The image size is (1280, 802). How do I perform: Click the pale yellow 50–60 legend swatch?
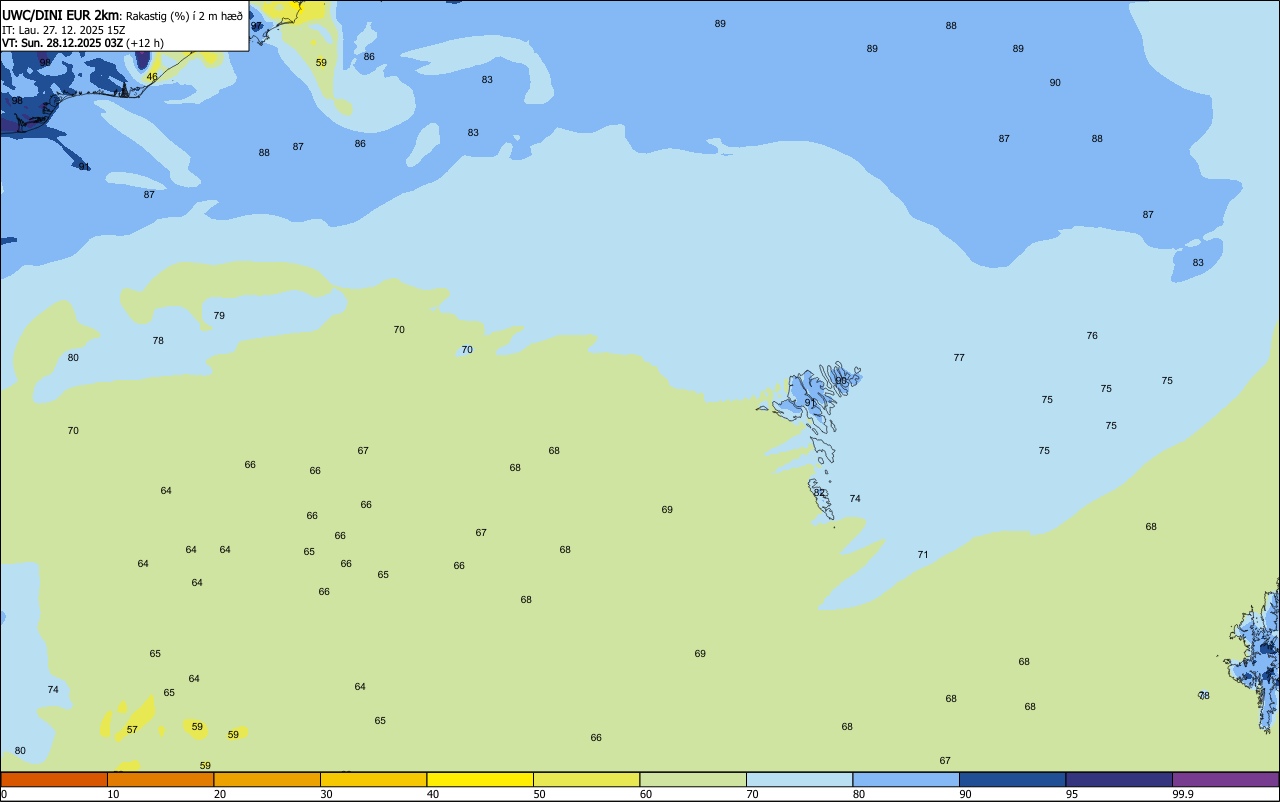[x=586, y=779]
